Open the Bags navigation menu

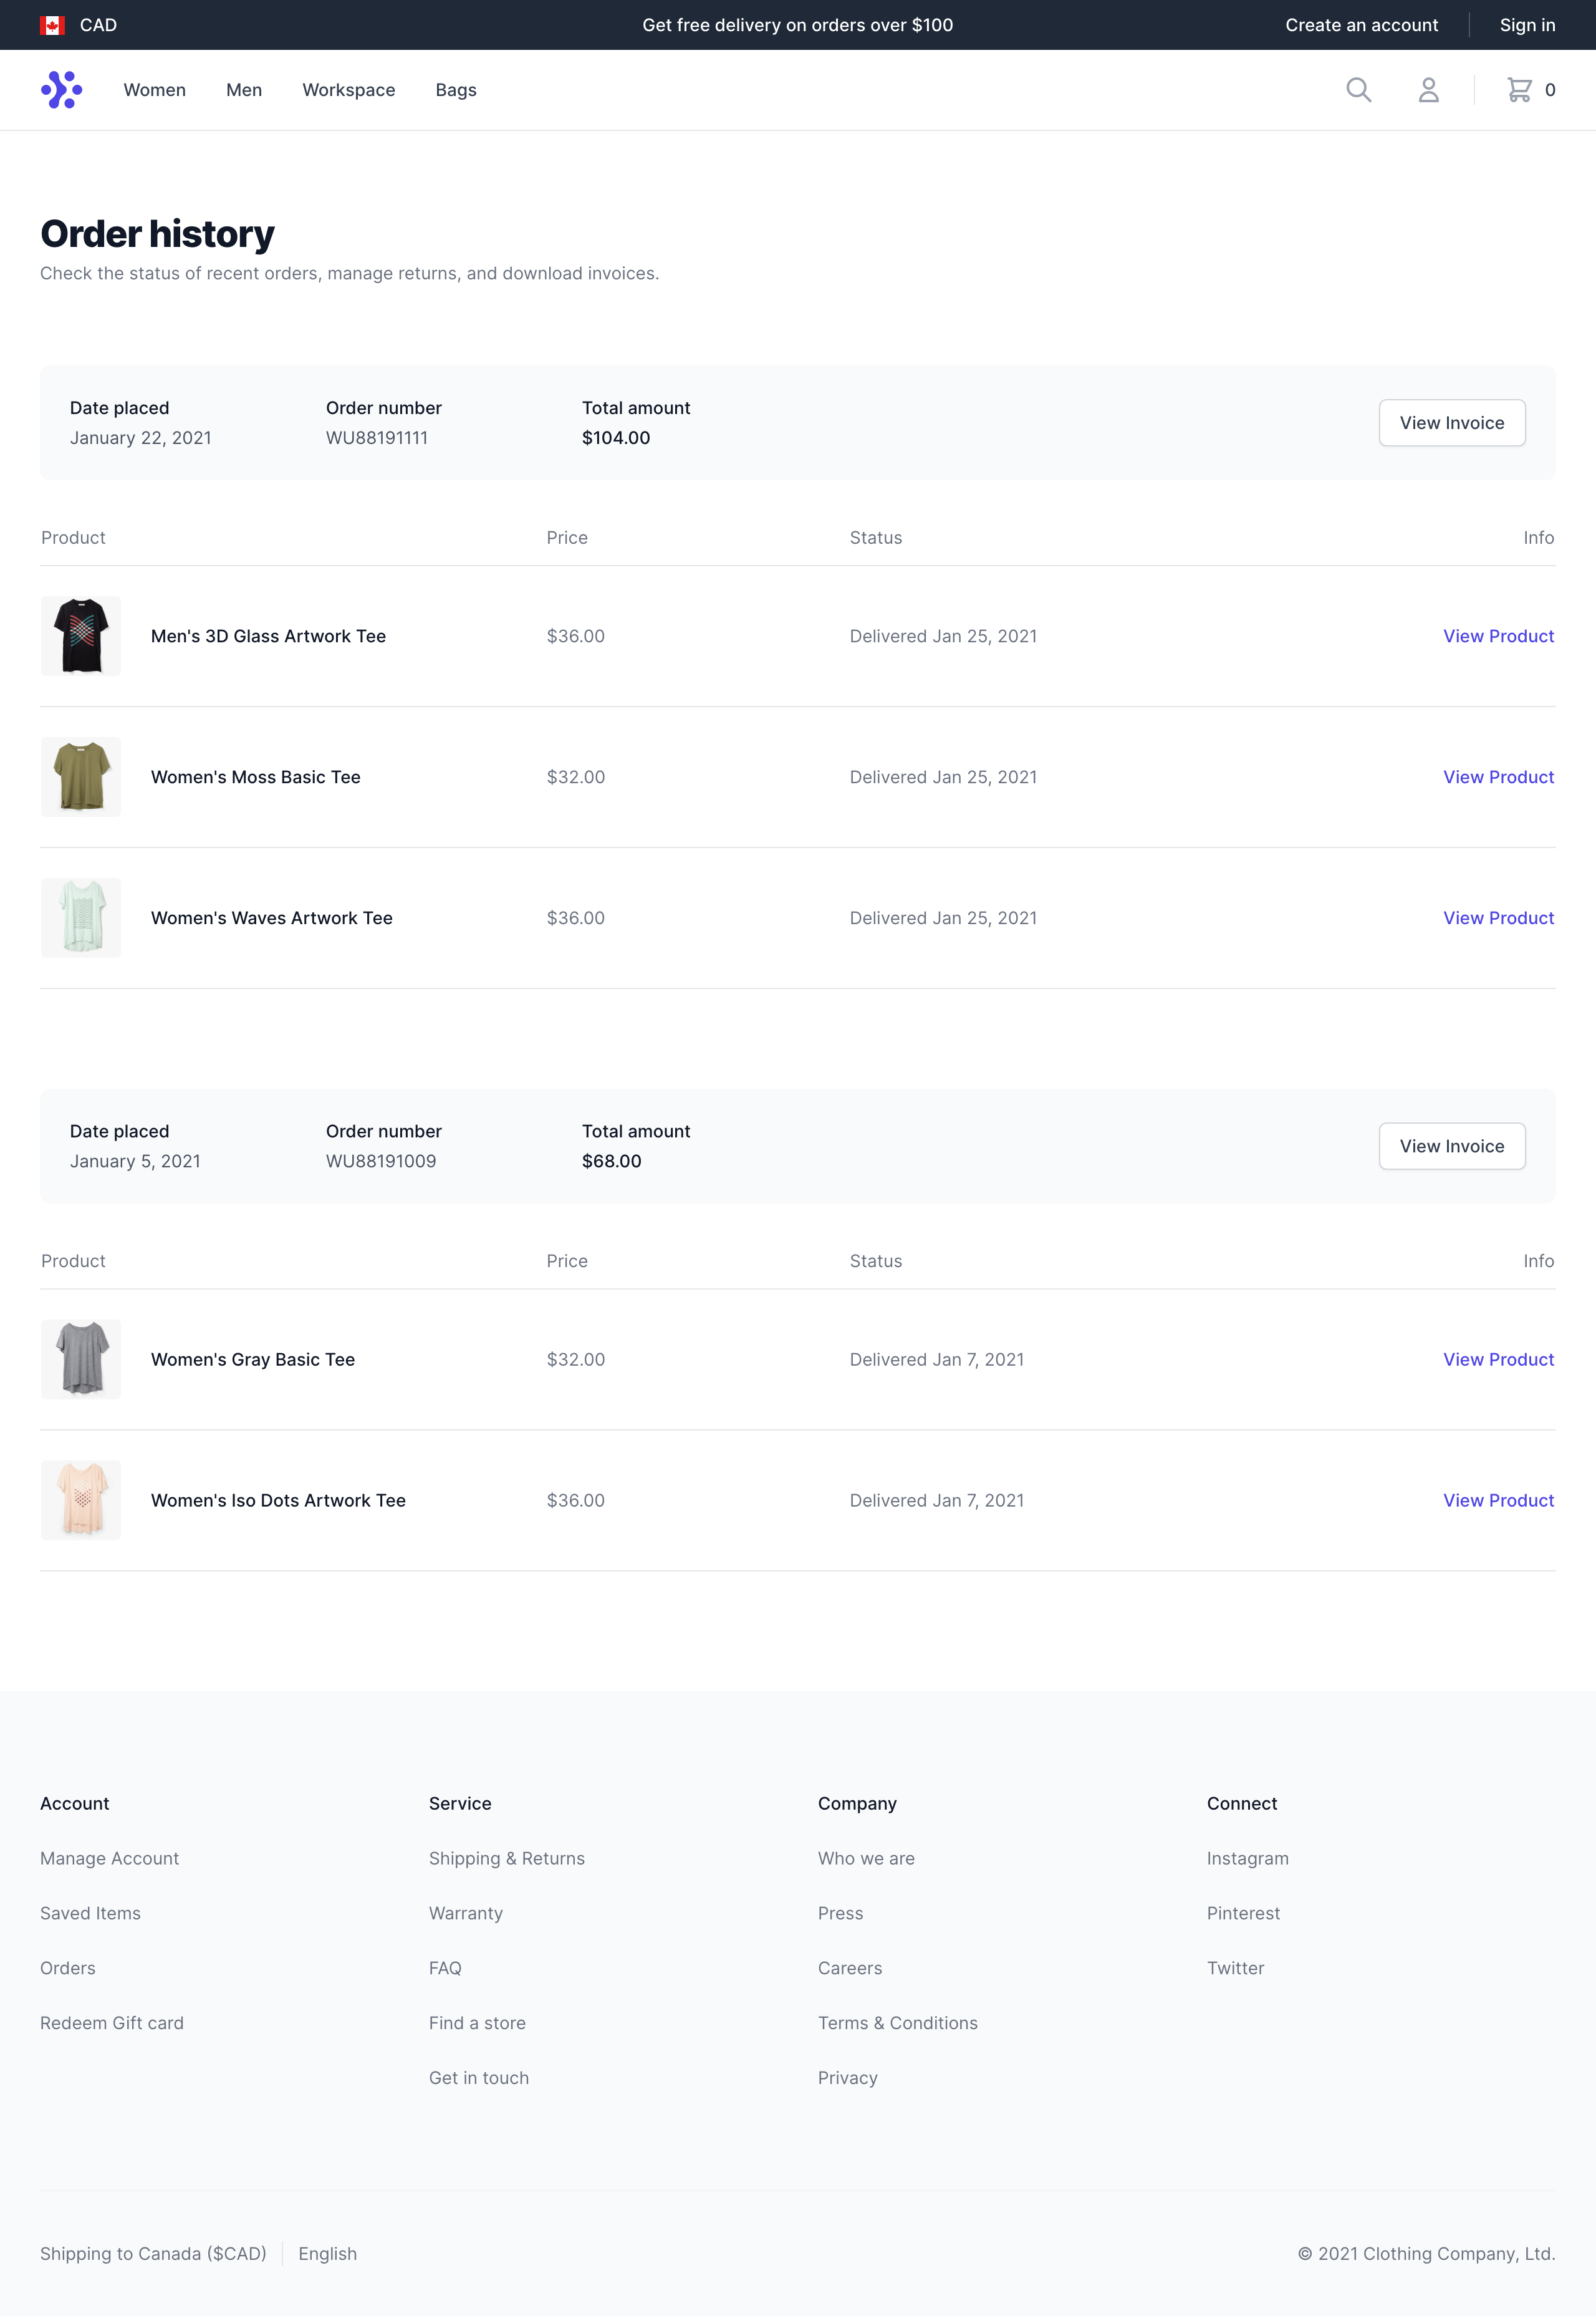(456, 90)
